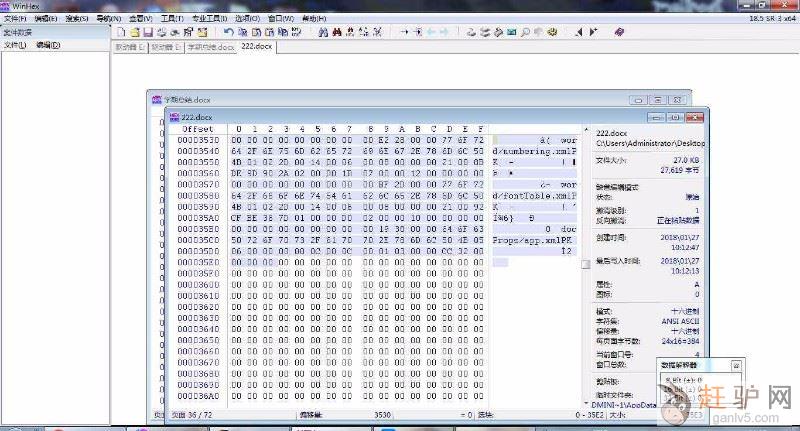Viewport: 800px width, 431px height.
Task: Switch to the 222.docx tab
Action: coord(255,46)
